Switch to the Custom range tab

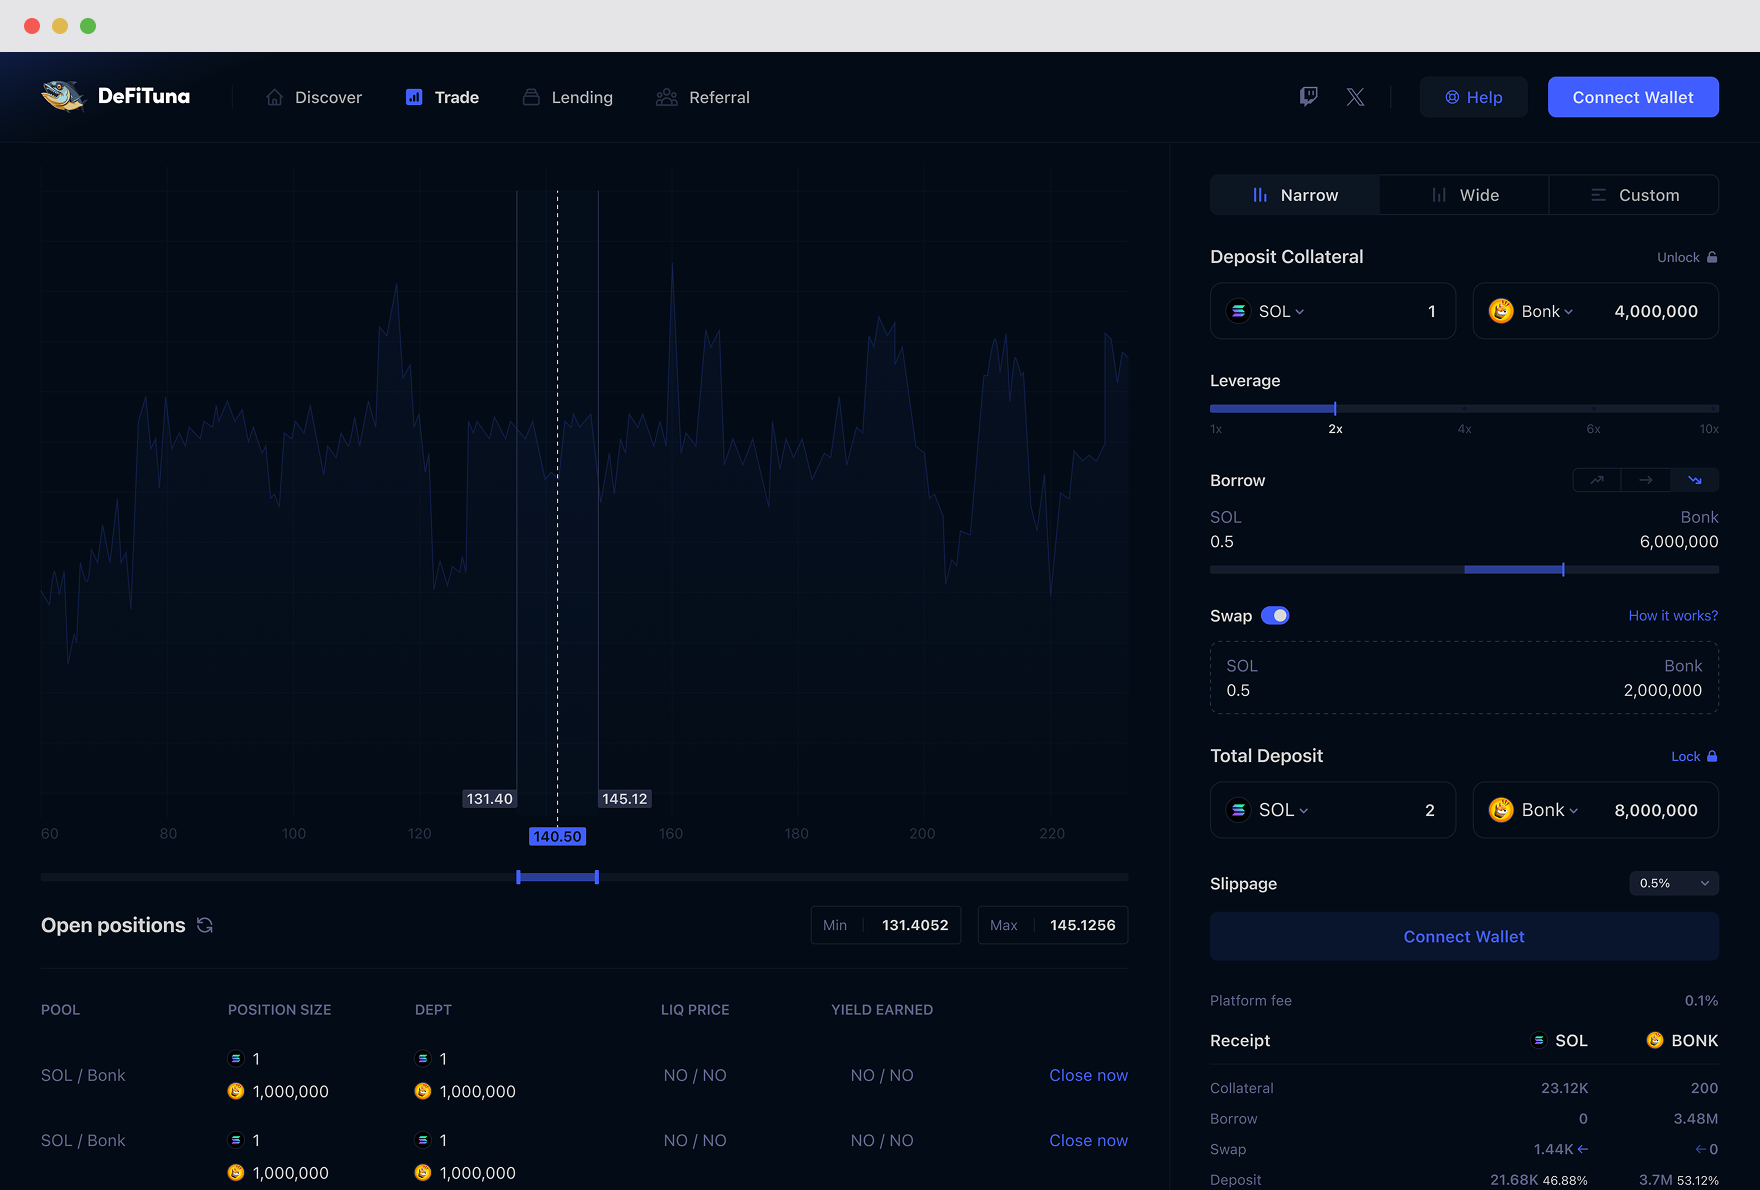[x=1634, y=195]
